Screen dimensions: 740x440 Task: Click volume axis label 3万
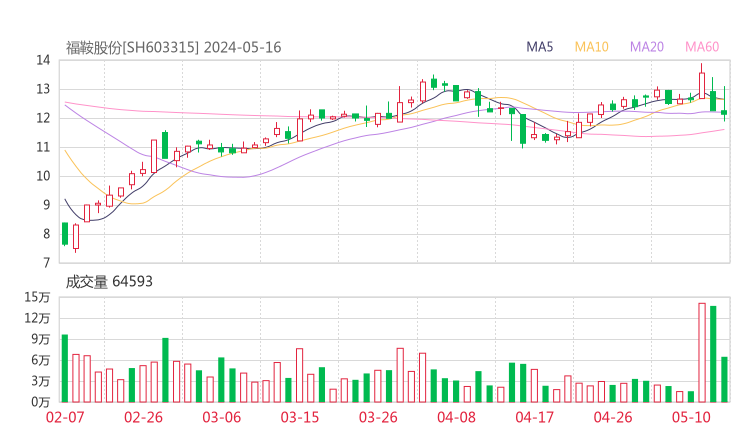[x=41, y=381]
